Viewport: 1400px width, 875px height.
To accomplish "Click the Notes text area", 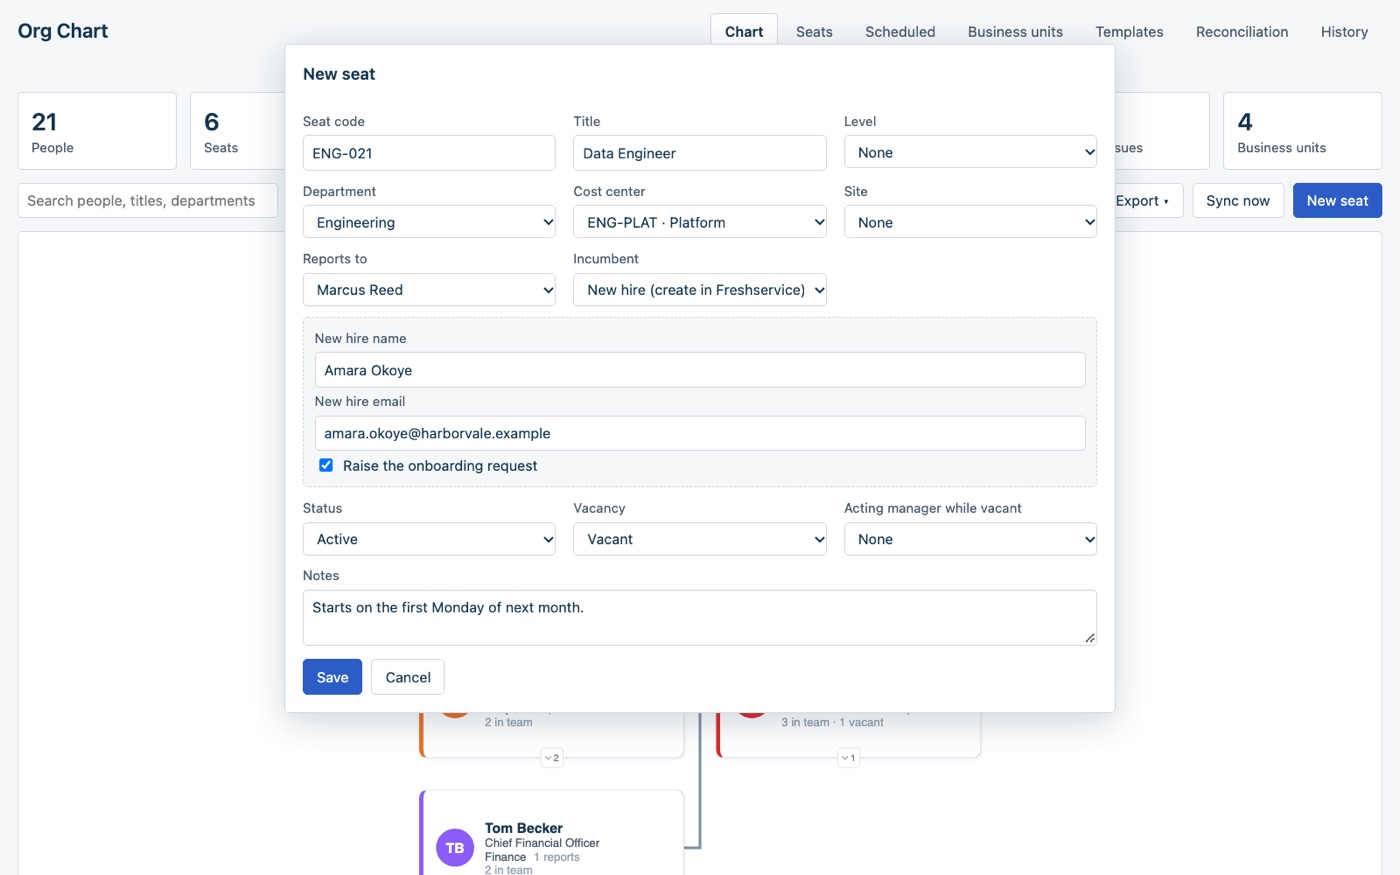I will tap(700, 617).
